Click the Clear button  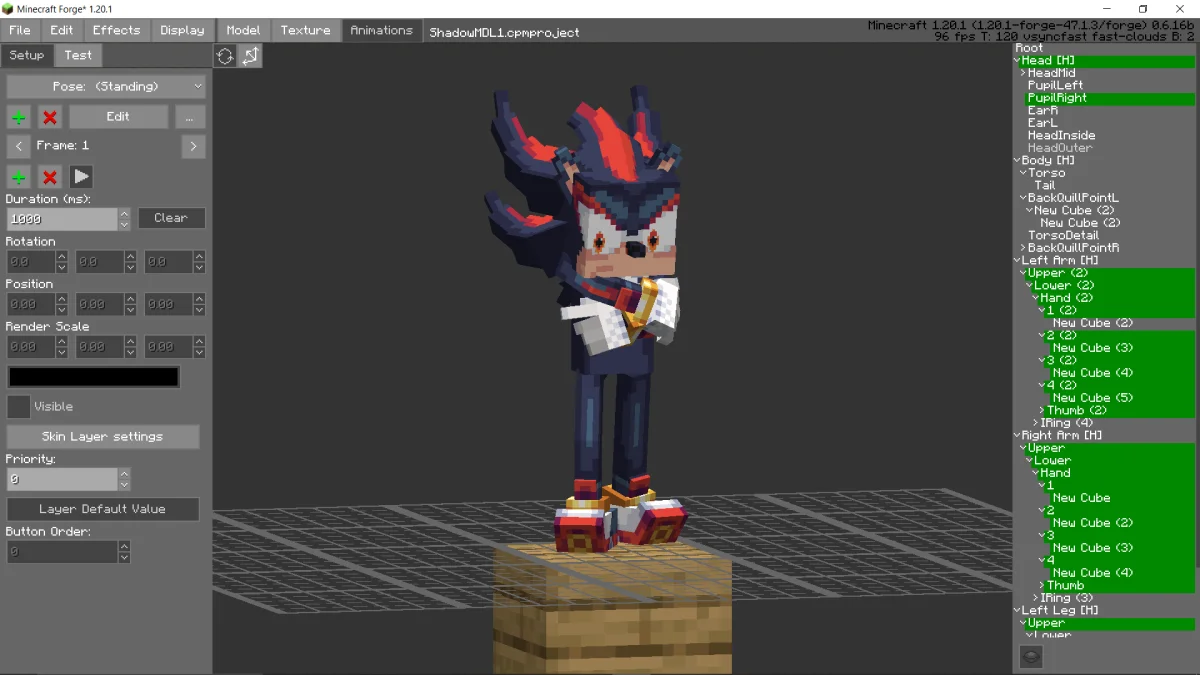[x=171, y=218]
